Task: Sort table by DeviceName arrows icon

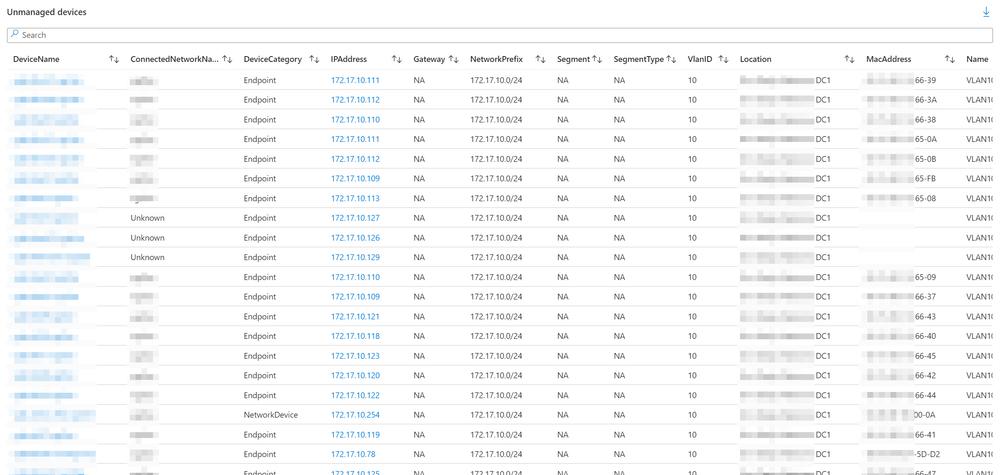Action: [114, 59]
